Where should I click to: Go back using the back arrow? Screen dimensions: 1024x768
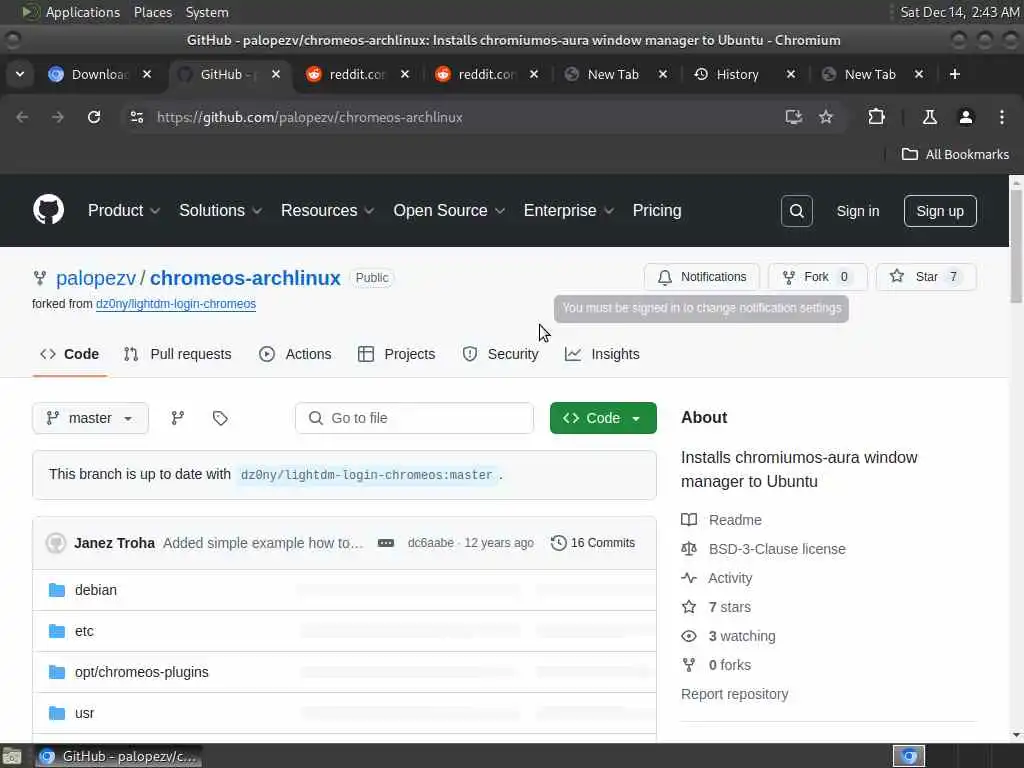[x=22, y=117]
